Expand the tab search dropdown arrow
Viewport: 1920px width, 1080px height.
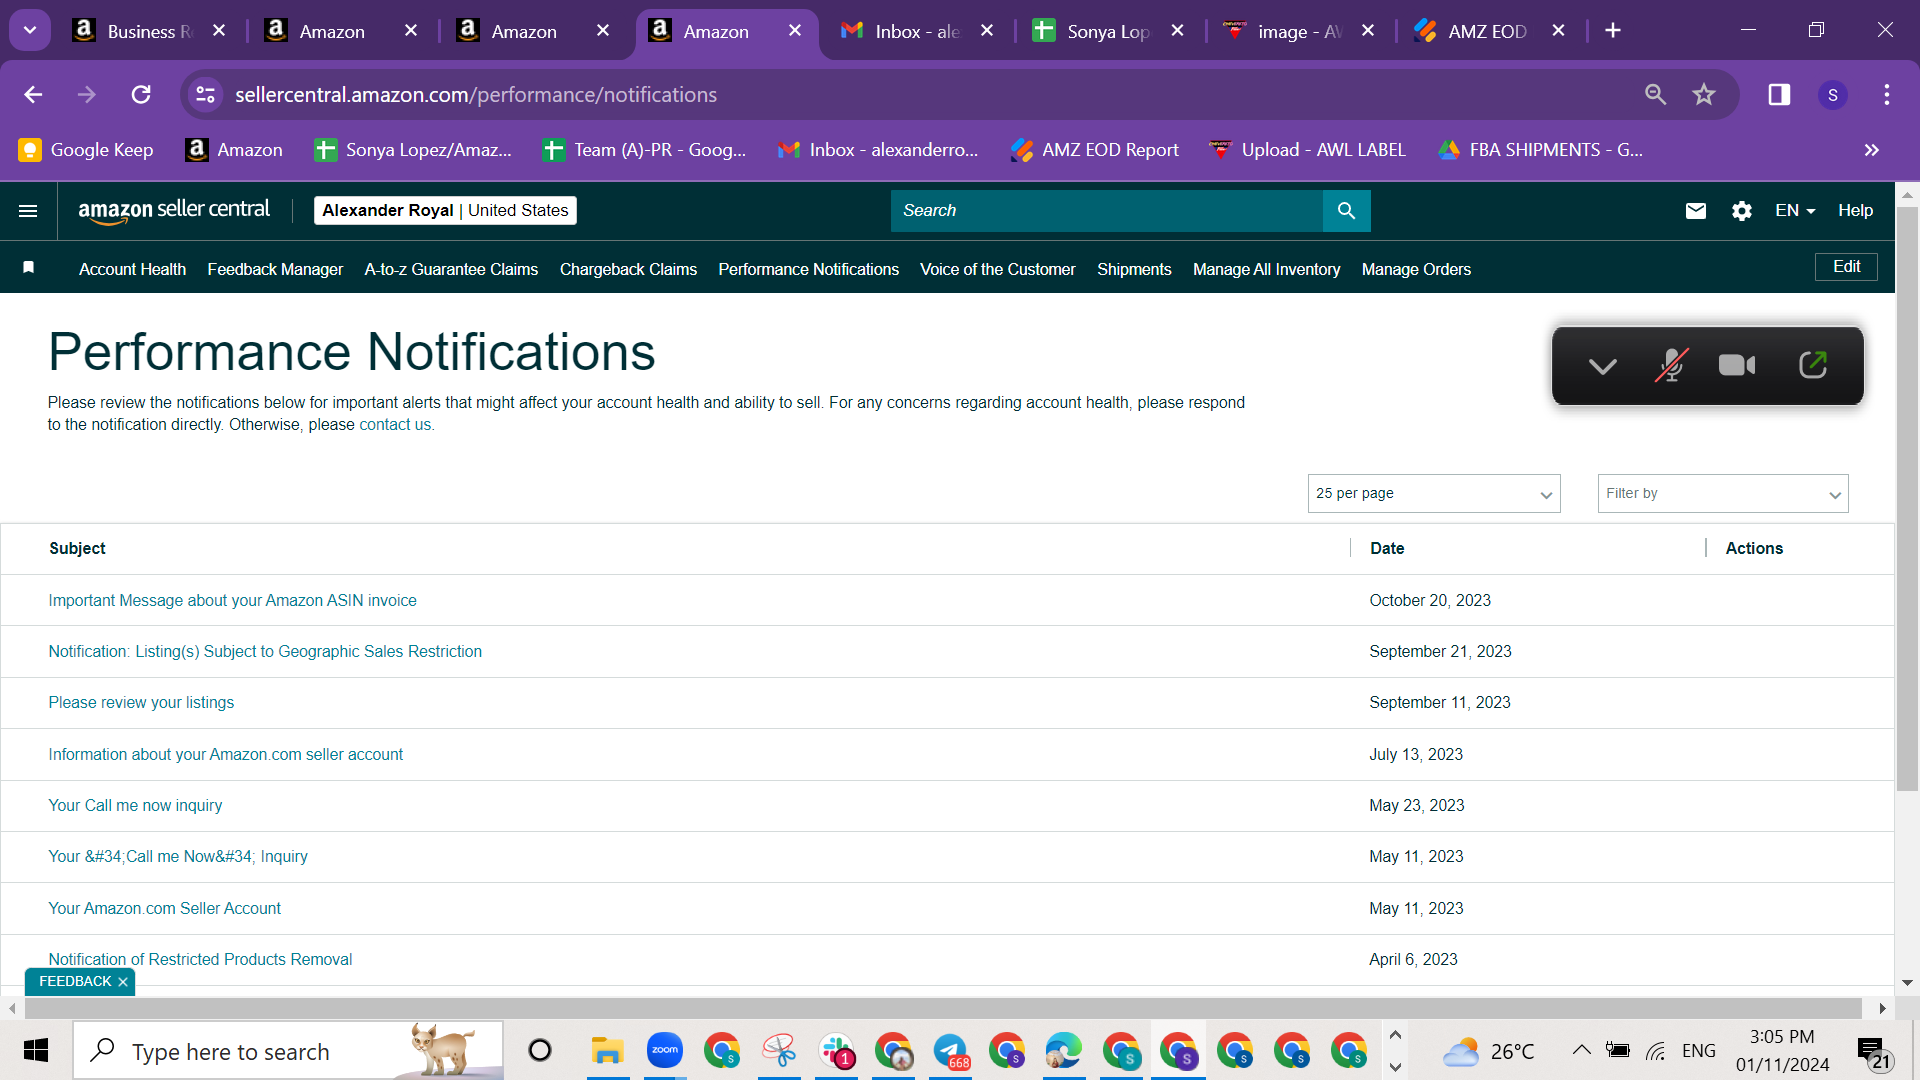(x=30, y=31)
